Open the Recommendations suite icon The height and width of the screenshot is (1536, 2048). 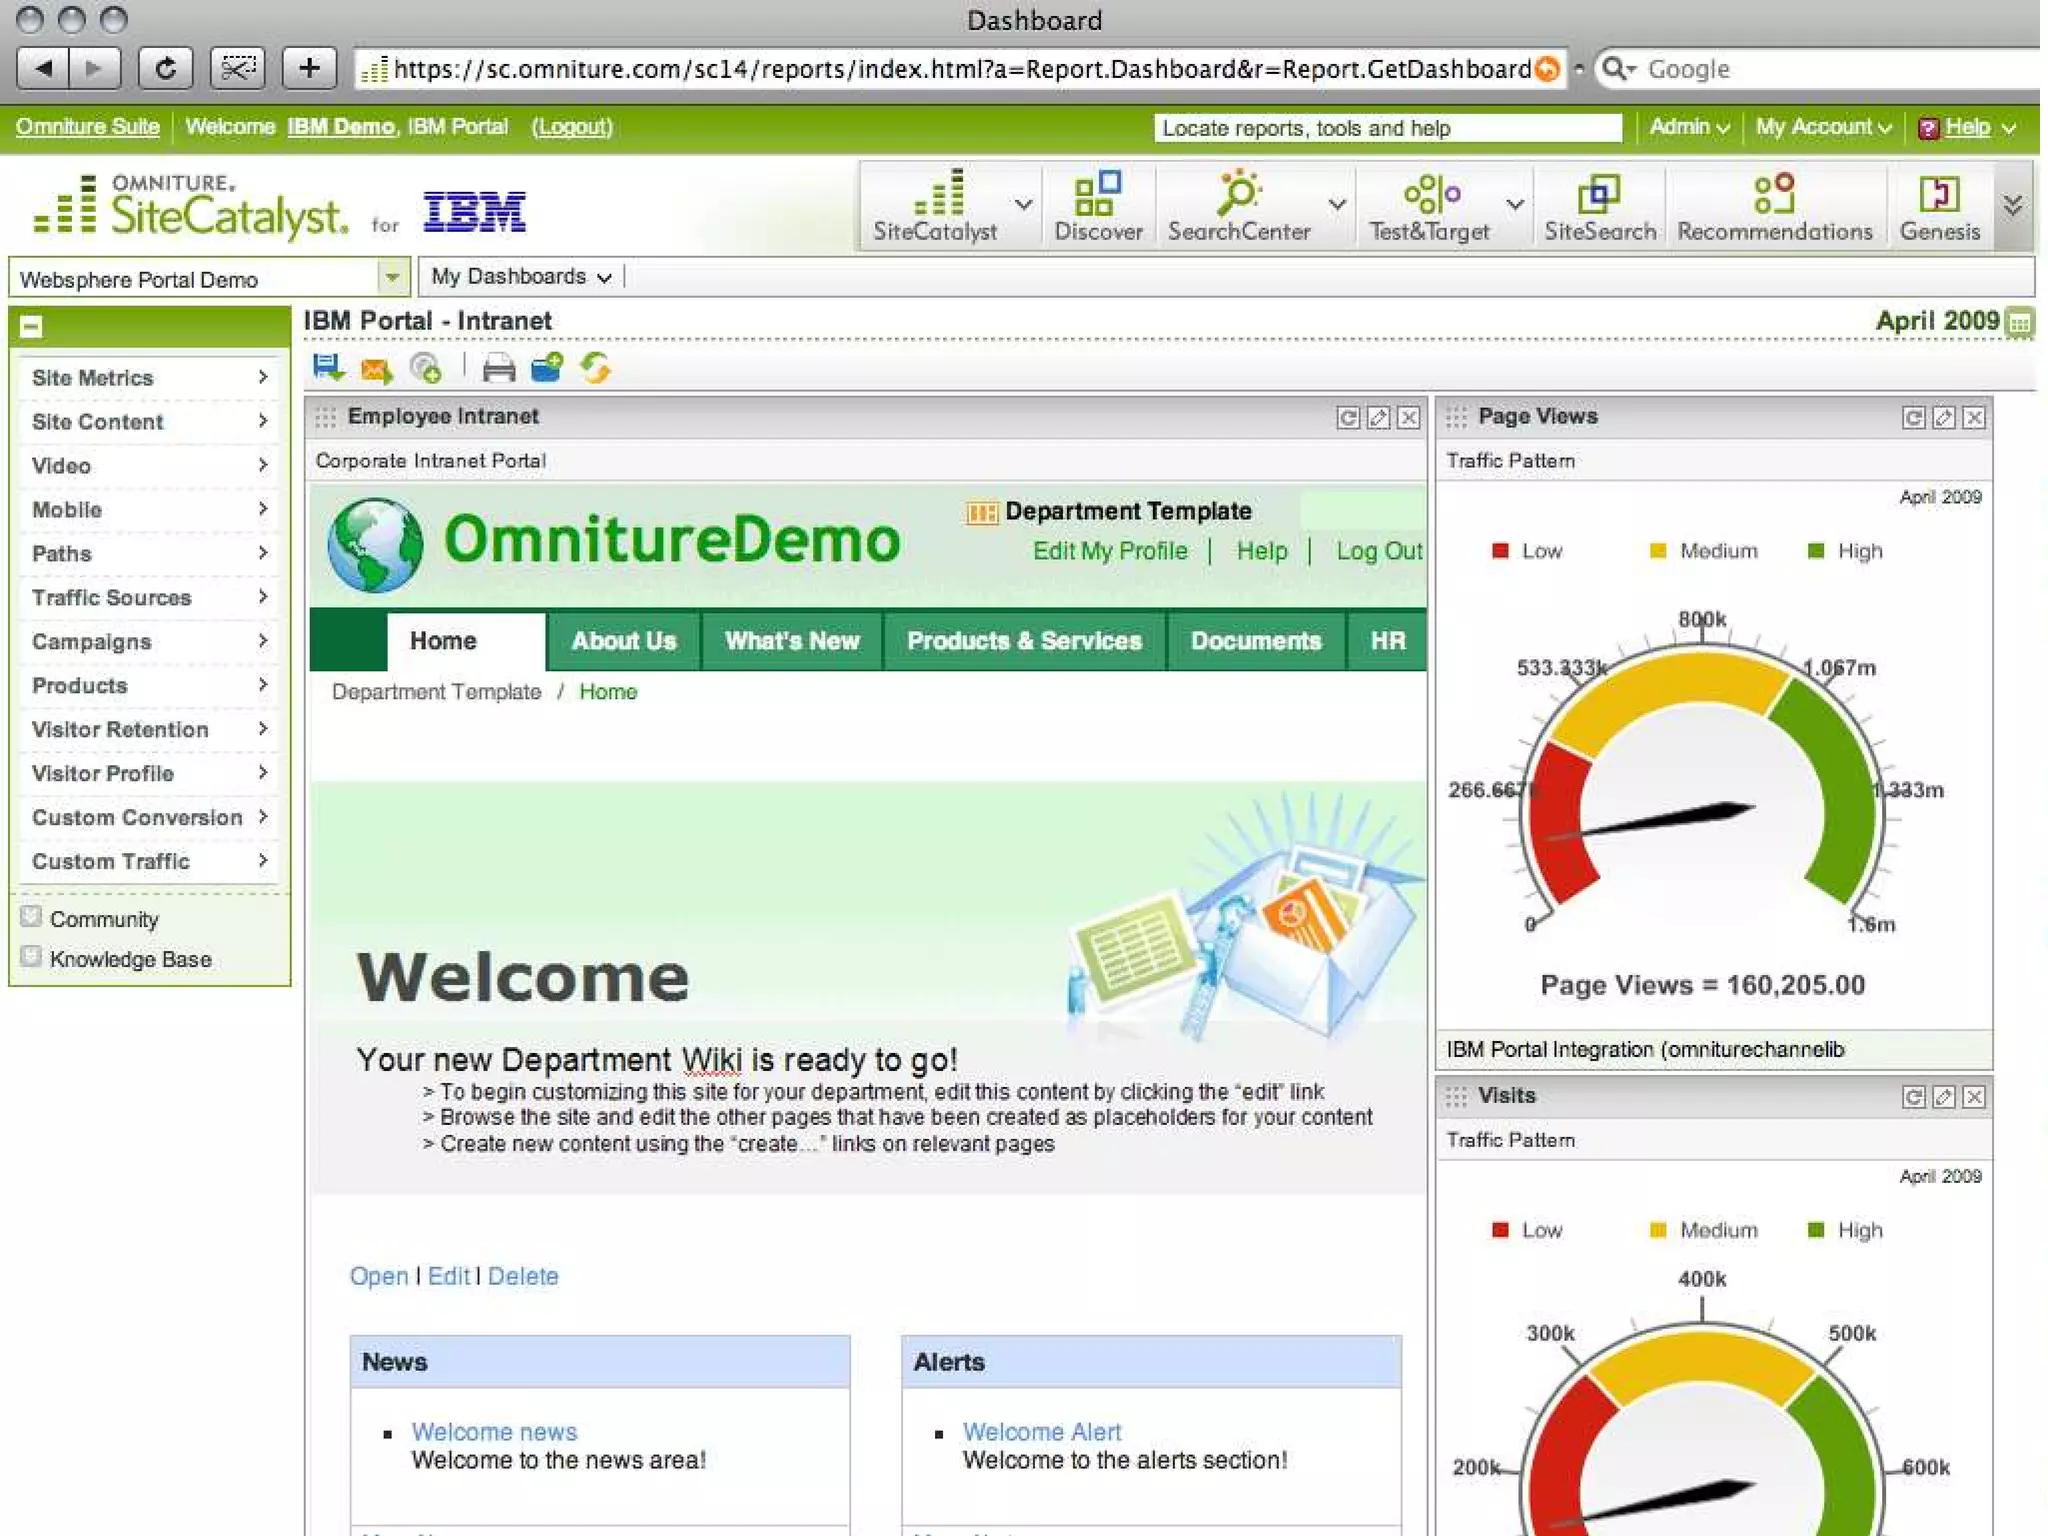point(1775,205)
